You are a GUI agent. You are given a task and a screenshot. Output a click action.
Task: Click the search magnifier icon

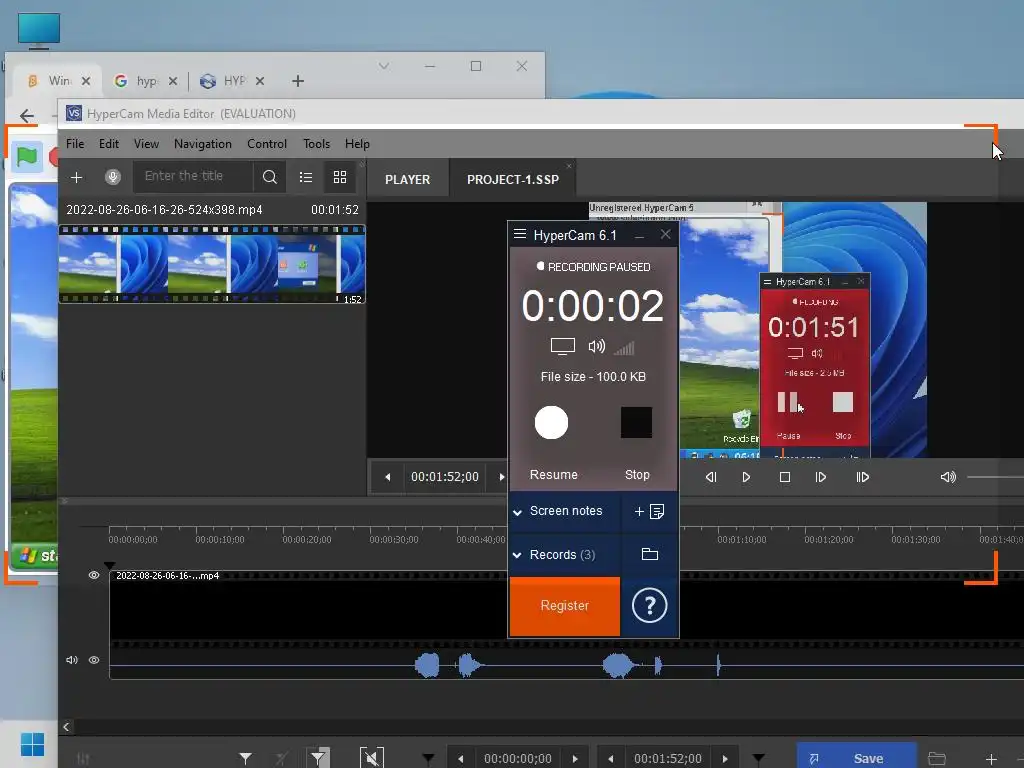(270, 177)
